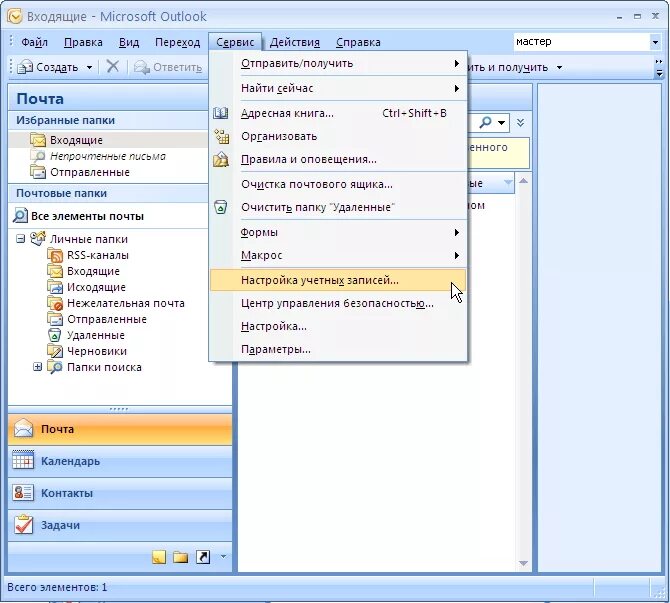The image size is (670, 603).
Task: Click the search magnifier icon in message pane
Action: coord(486,123)
